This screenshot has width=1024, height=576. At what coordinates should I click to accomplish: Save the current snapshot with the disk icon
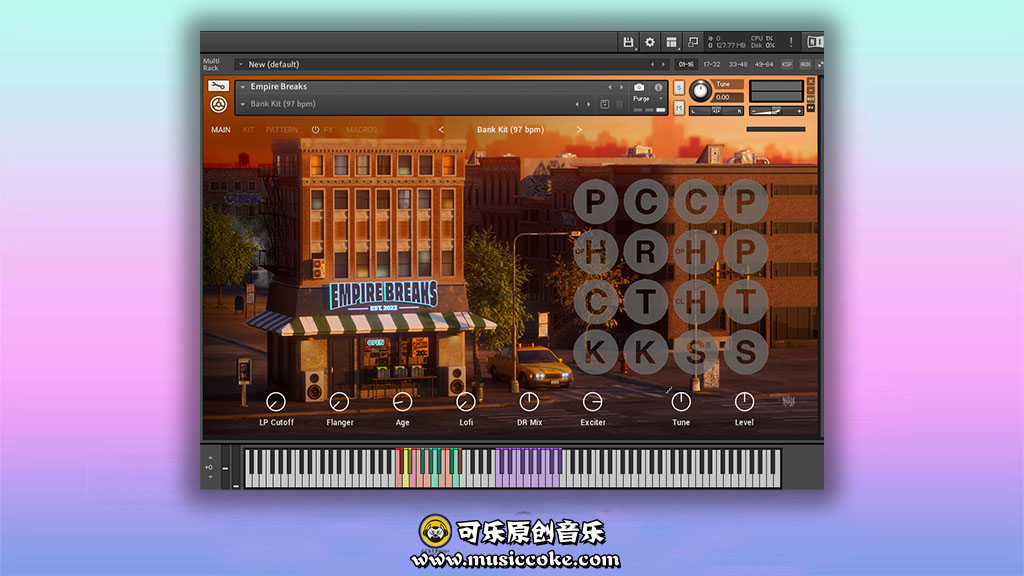(x=605, y=104)
